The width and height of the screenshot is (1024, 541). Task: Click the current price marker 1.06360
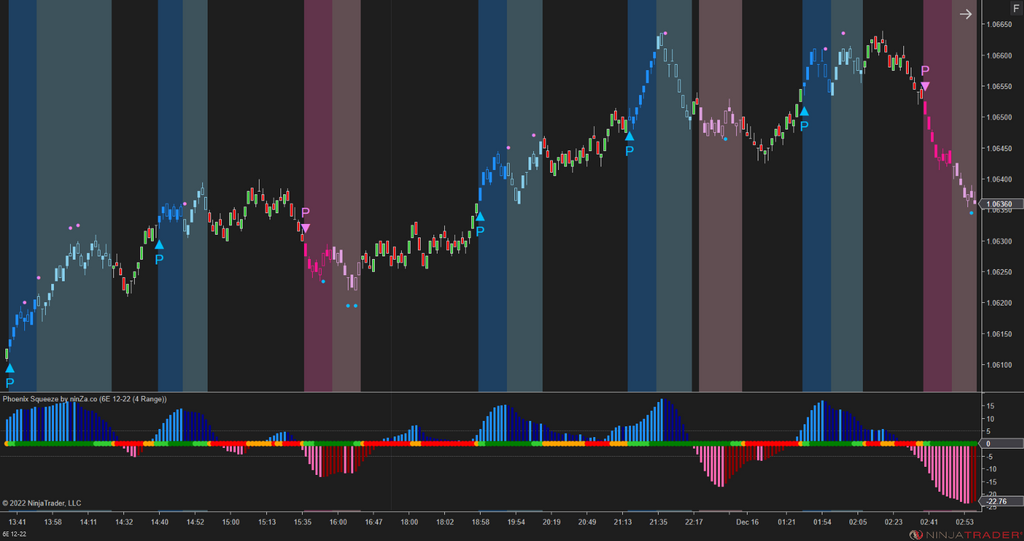[999, 205]
